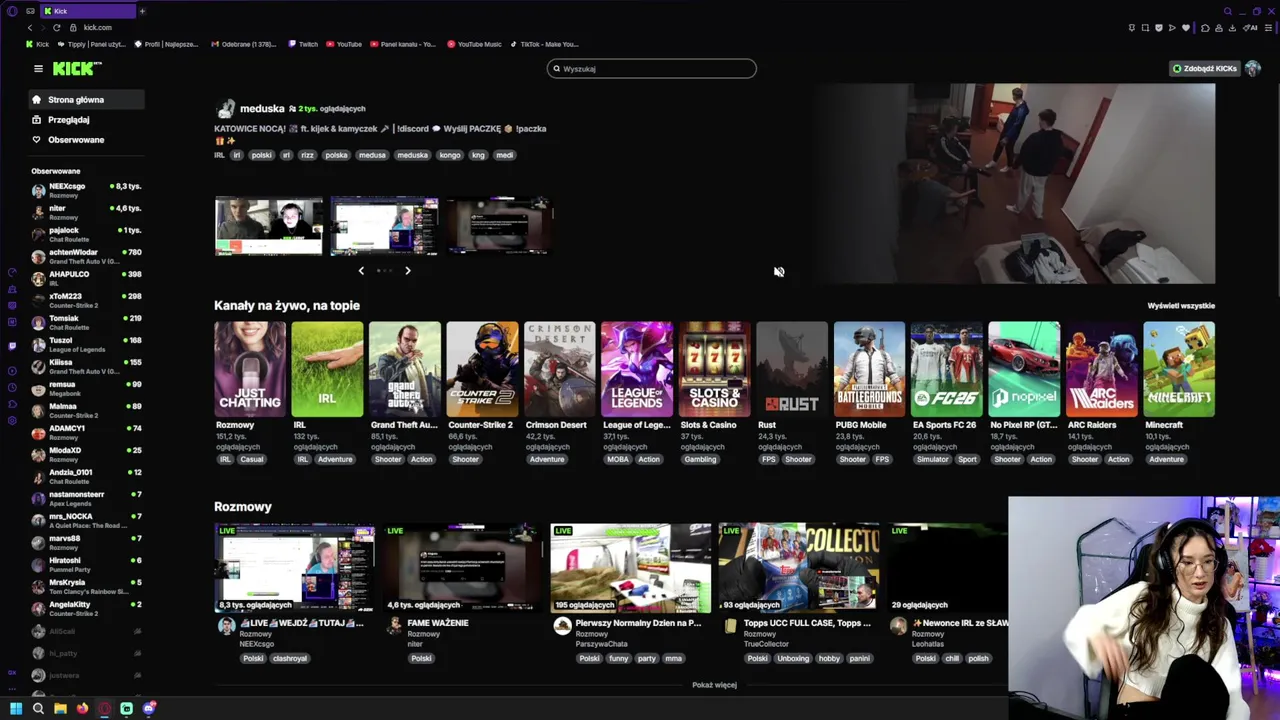1280x720 pixels.
Task: Open the Slots & Casino category card
Action: tap(714, 369)
